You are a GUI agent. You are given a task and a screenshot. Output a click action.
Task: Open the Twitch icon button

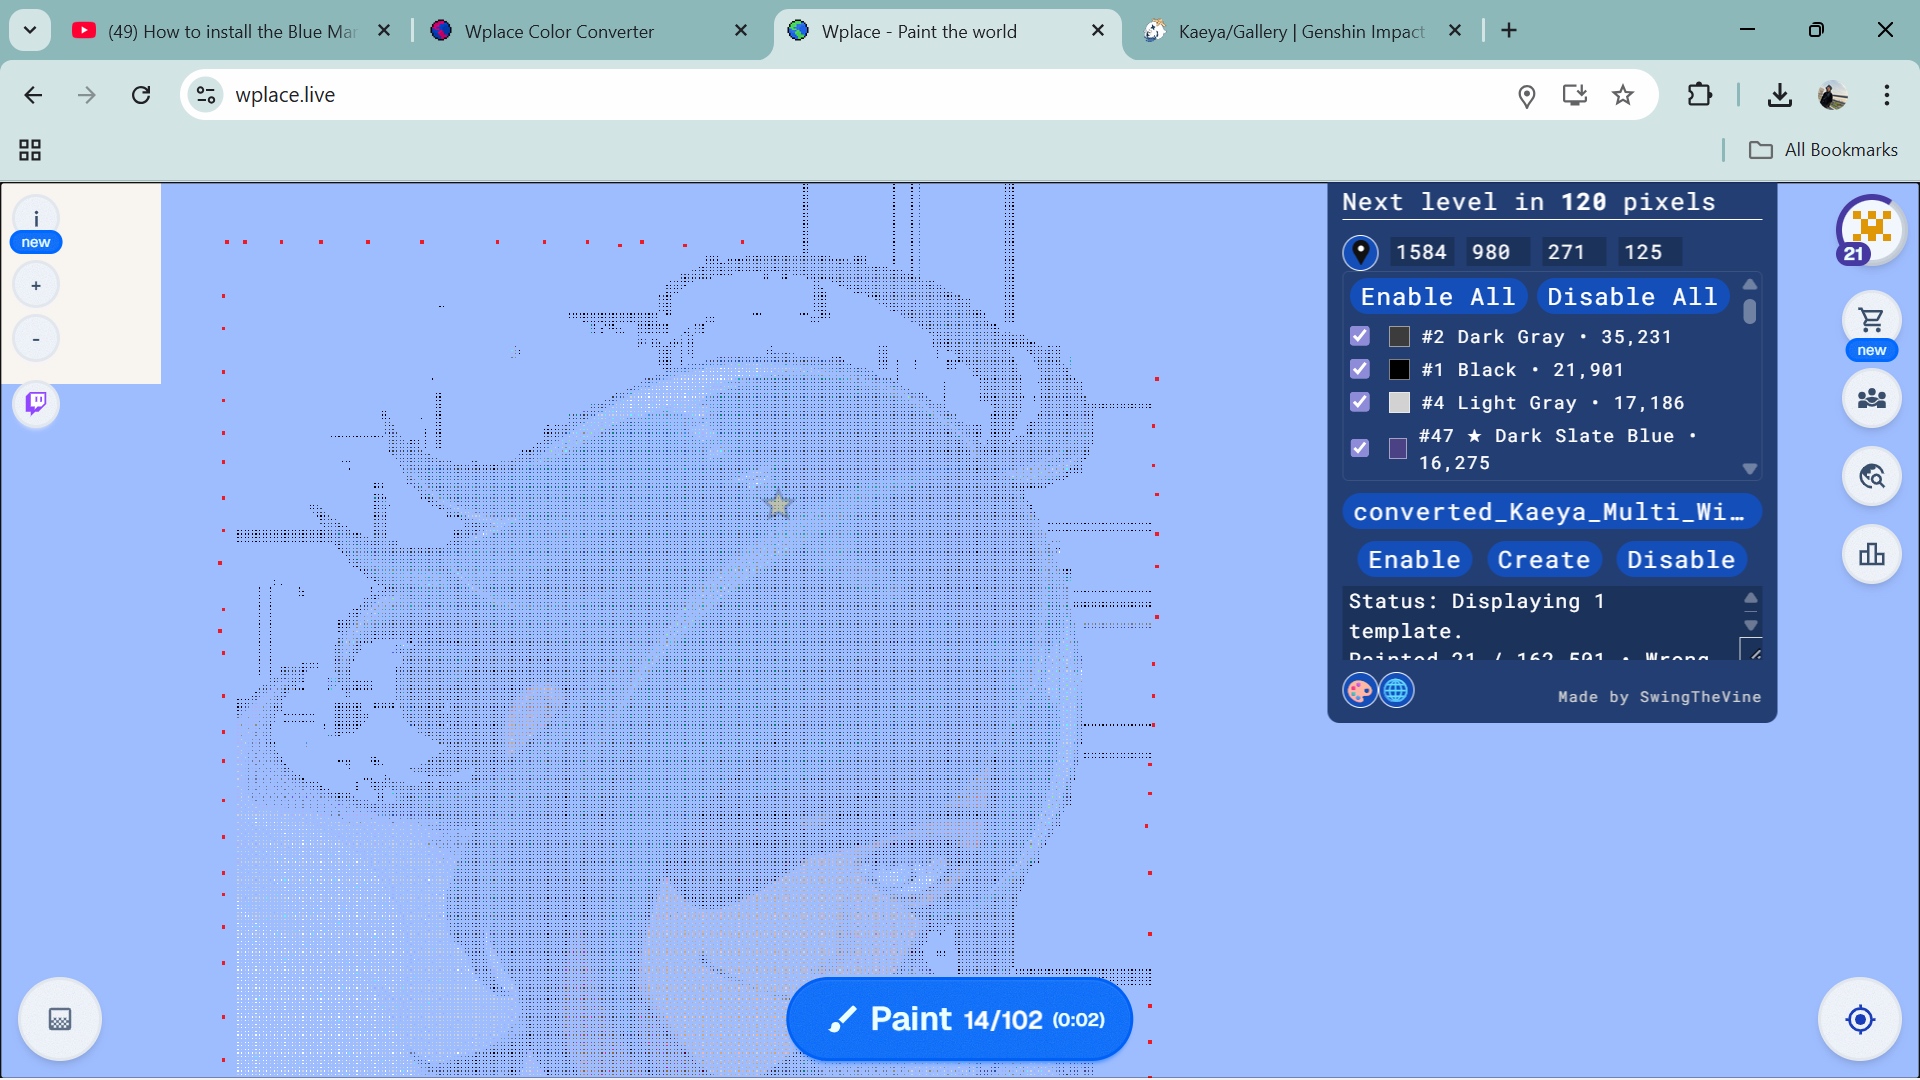[36, 403]
